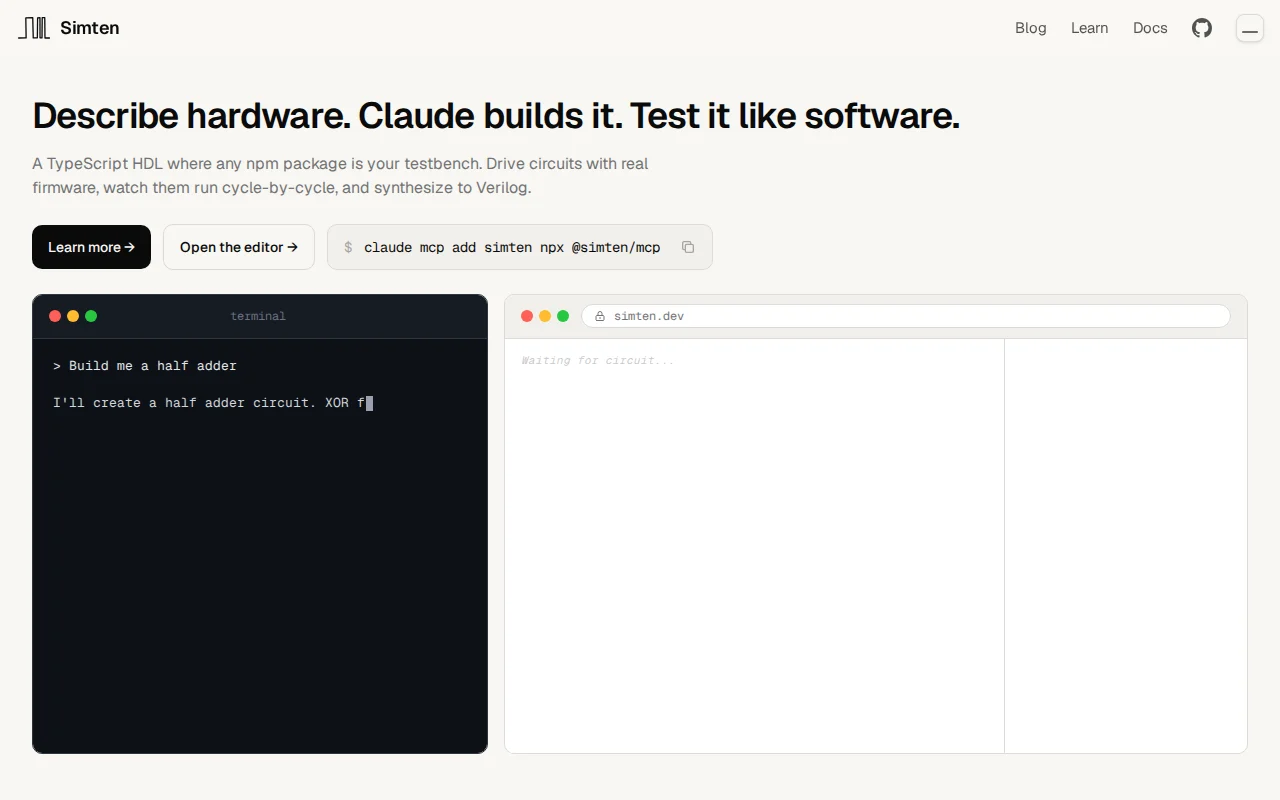Click the 'terminal' window title
1280x800 pixels.
point(258,316)
